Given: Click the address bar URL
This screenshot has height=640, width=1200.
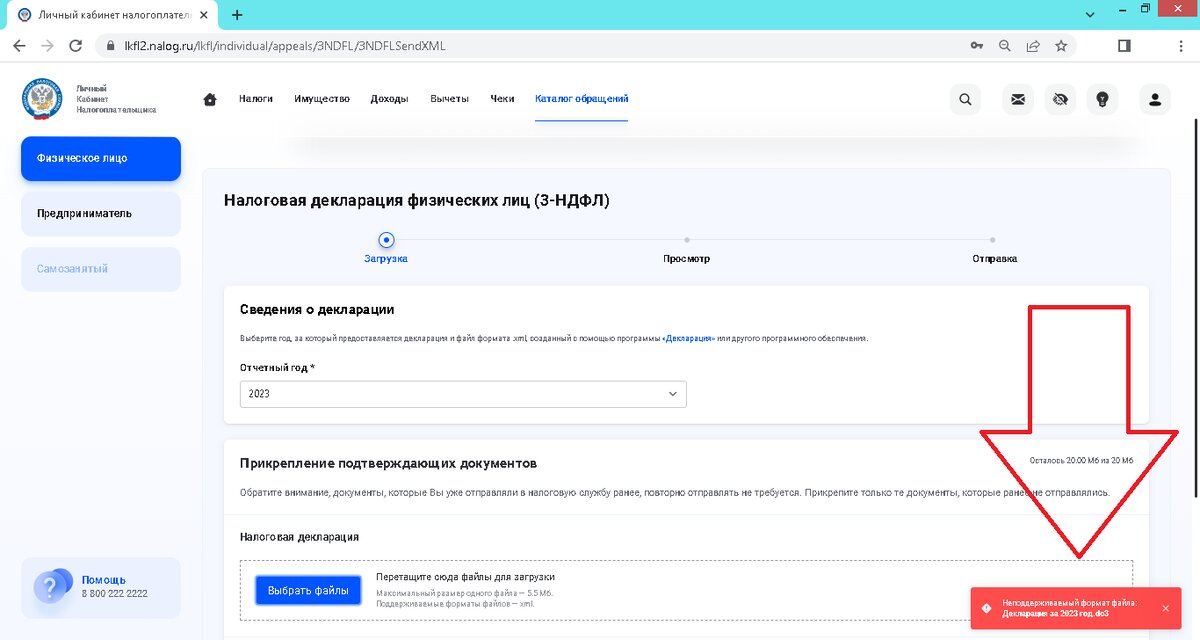Looking at the screenshot, I should (286, 46).
